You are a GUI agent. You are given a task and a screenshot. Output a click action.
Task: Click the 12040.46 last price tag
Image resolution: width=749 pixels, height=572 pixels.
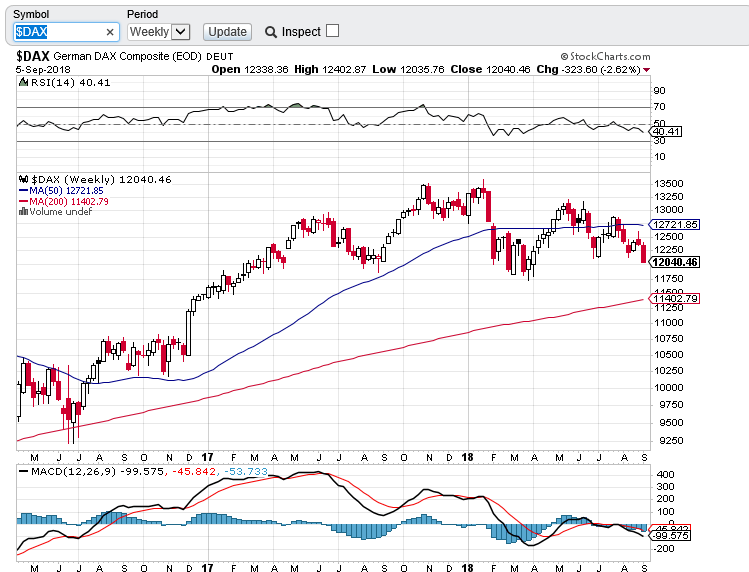pyautogui.click(x=674, y=262)
